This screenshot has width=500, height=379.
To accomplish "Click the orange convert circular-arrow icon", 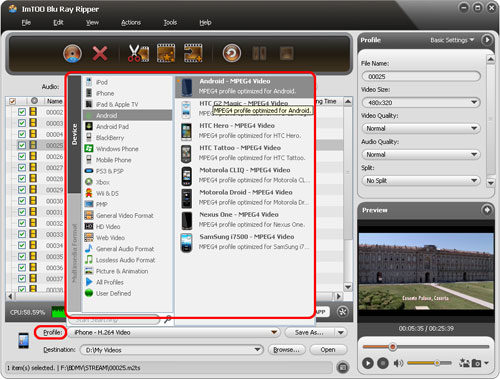I will coord(232,53).
